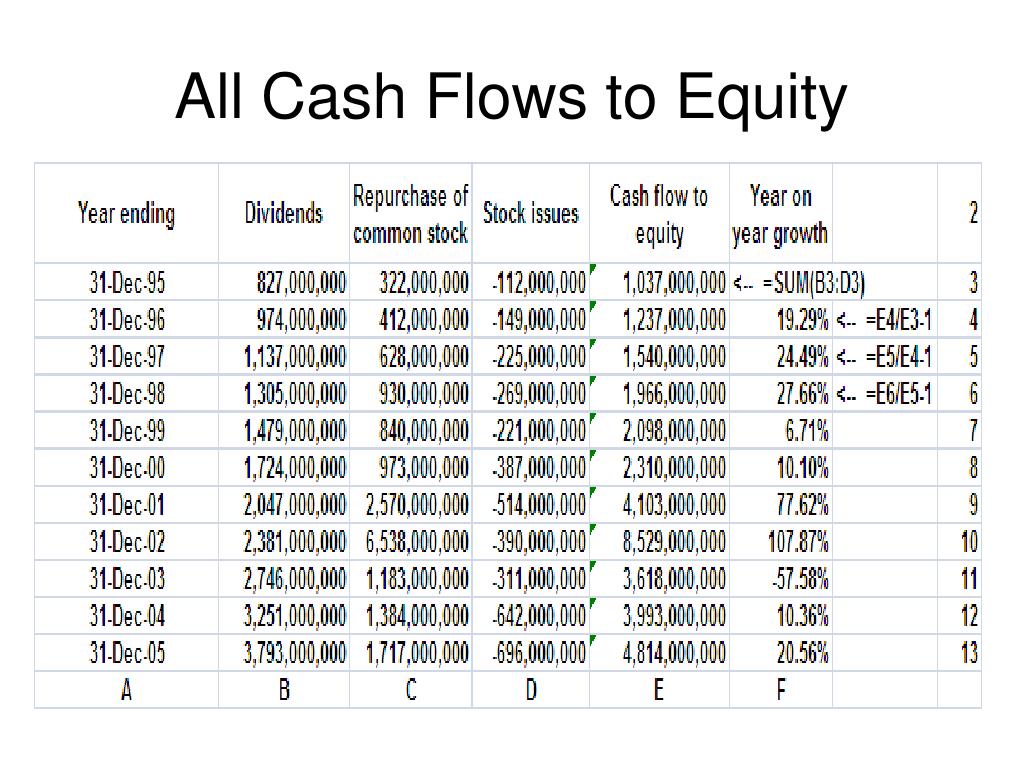Click the 31-Dec-95 date cell
The width and height of the screenshot is (1024, 768).
point(126,282)
